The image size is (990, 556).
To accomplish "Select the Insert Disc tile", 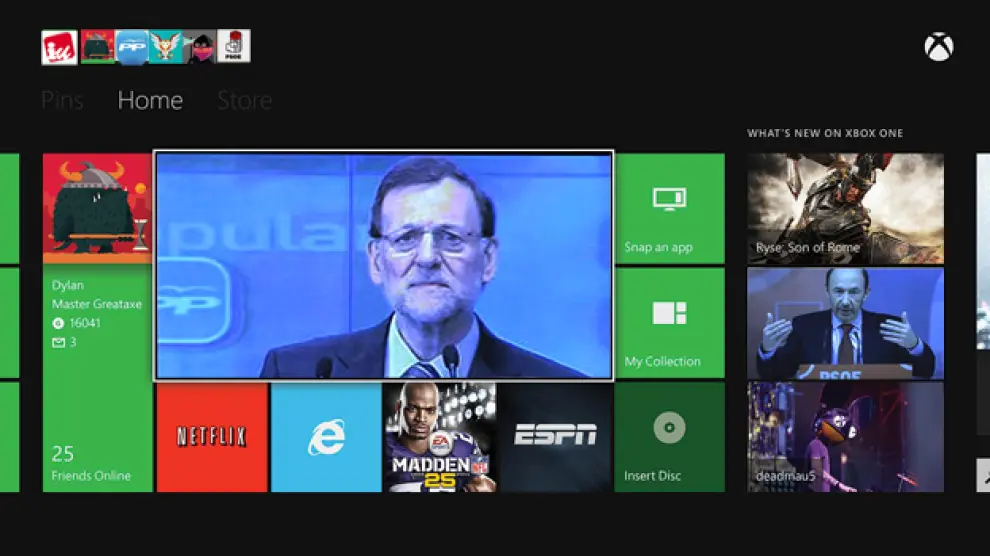I will coord(669,437).
